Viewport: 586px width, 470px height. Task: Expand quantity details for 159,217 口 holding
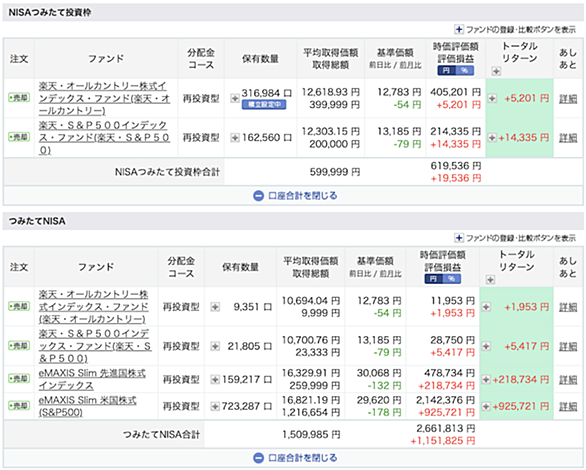click(x=215, y=379)
